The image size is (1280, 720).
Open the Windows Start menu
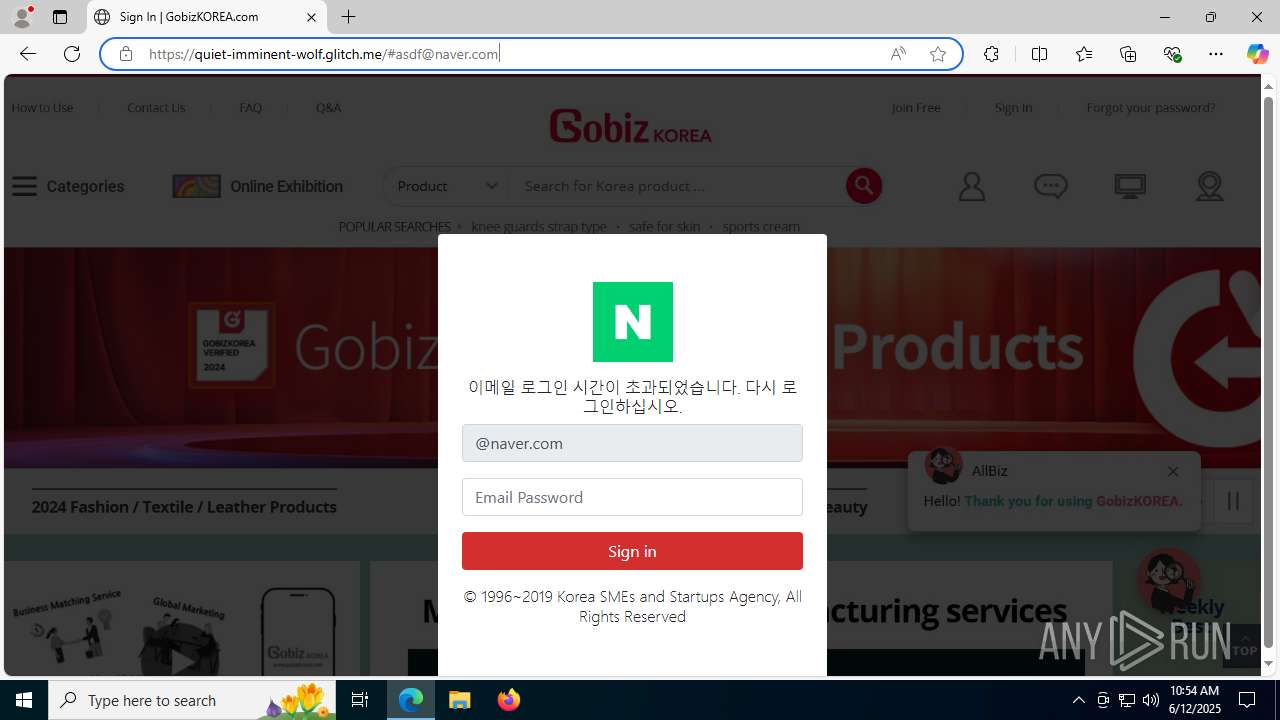[x=24, y=700]
